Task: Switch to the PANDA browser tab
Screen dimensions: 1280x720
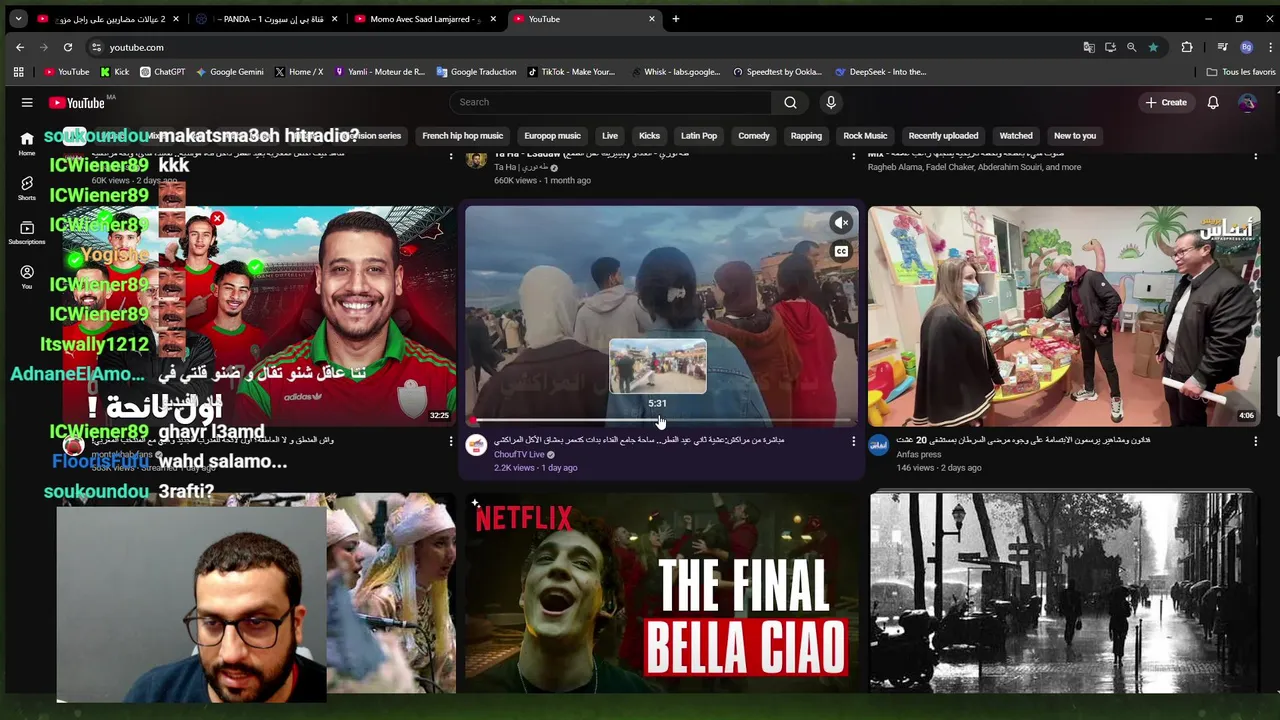Action: (266, 19)
